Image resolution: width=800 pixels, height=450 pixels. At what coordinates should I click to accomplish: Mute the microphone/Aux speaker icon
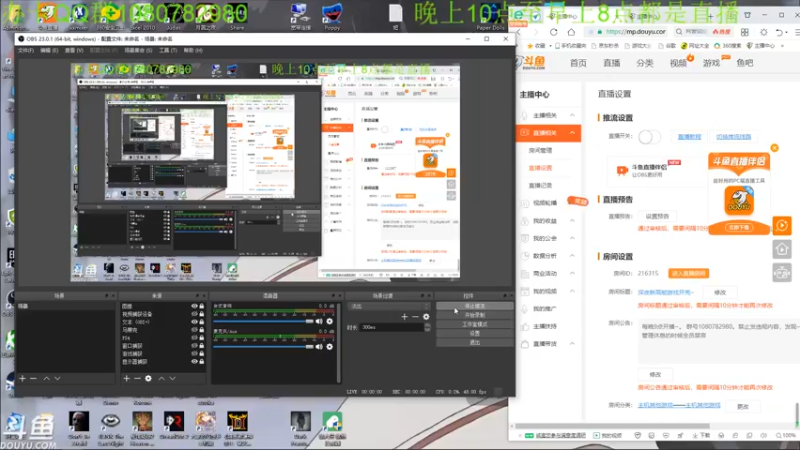(319, 347)
